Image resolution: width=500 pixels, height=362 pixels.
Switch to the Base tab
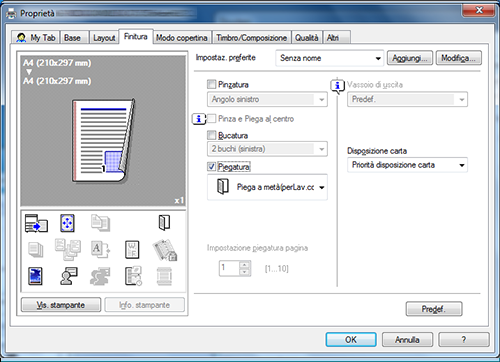(74, 37)
